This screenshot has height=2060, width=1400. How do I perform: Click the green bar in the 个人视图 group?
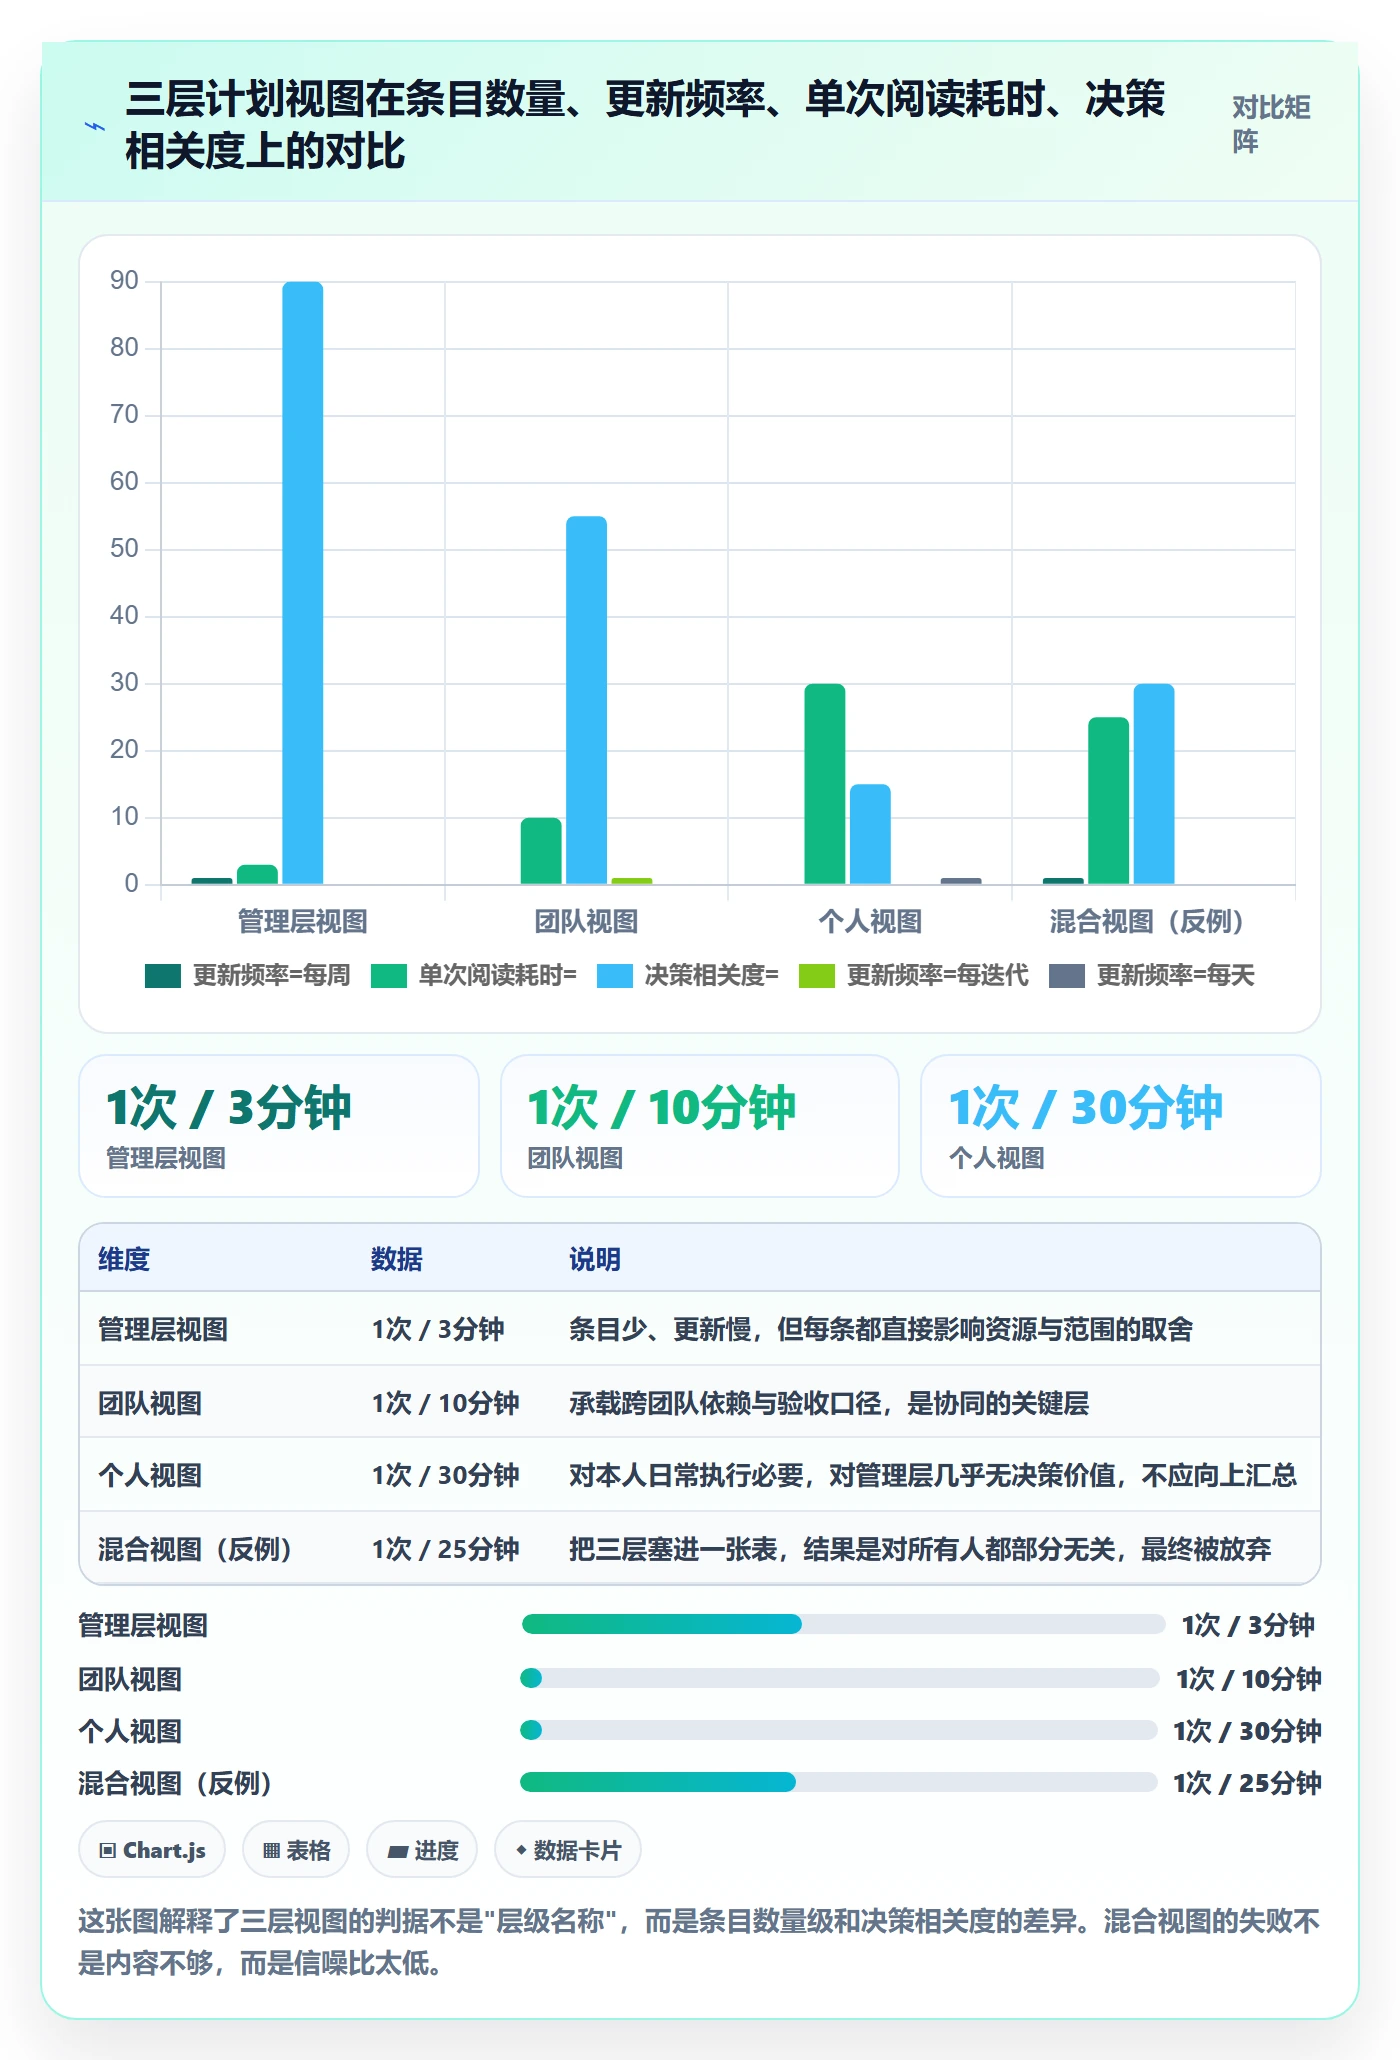[825, 784]
